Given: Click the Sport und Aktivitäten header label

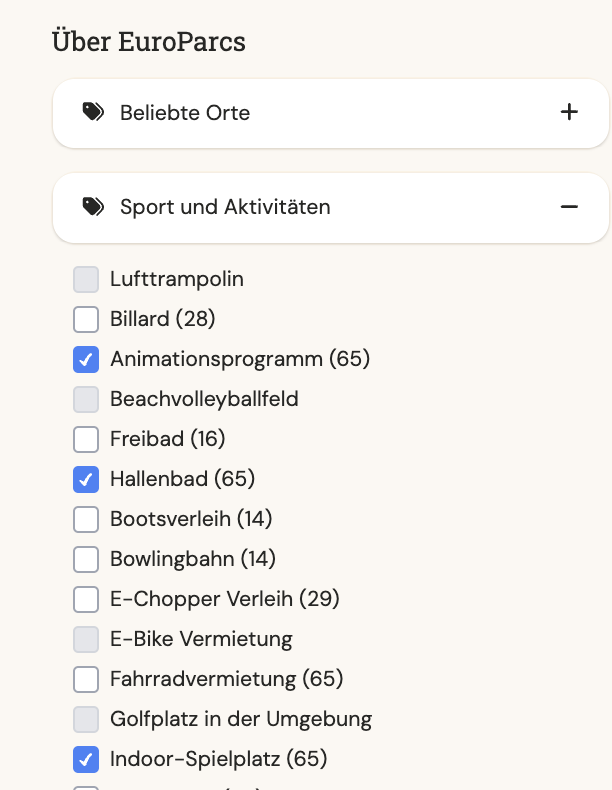Looking at the screenshot, I should (225, 207).
